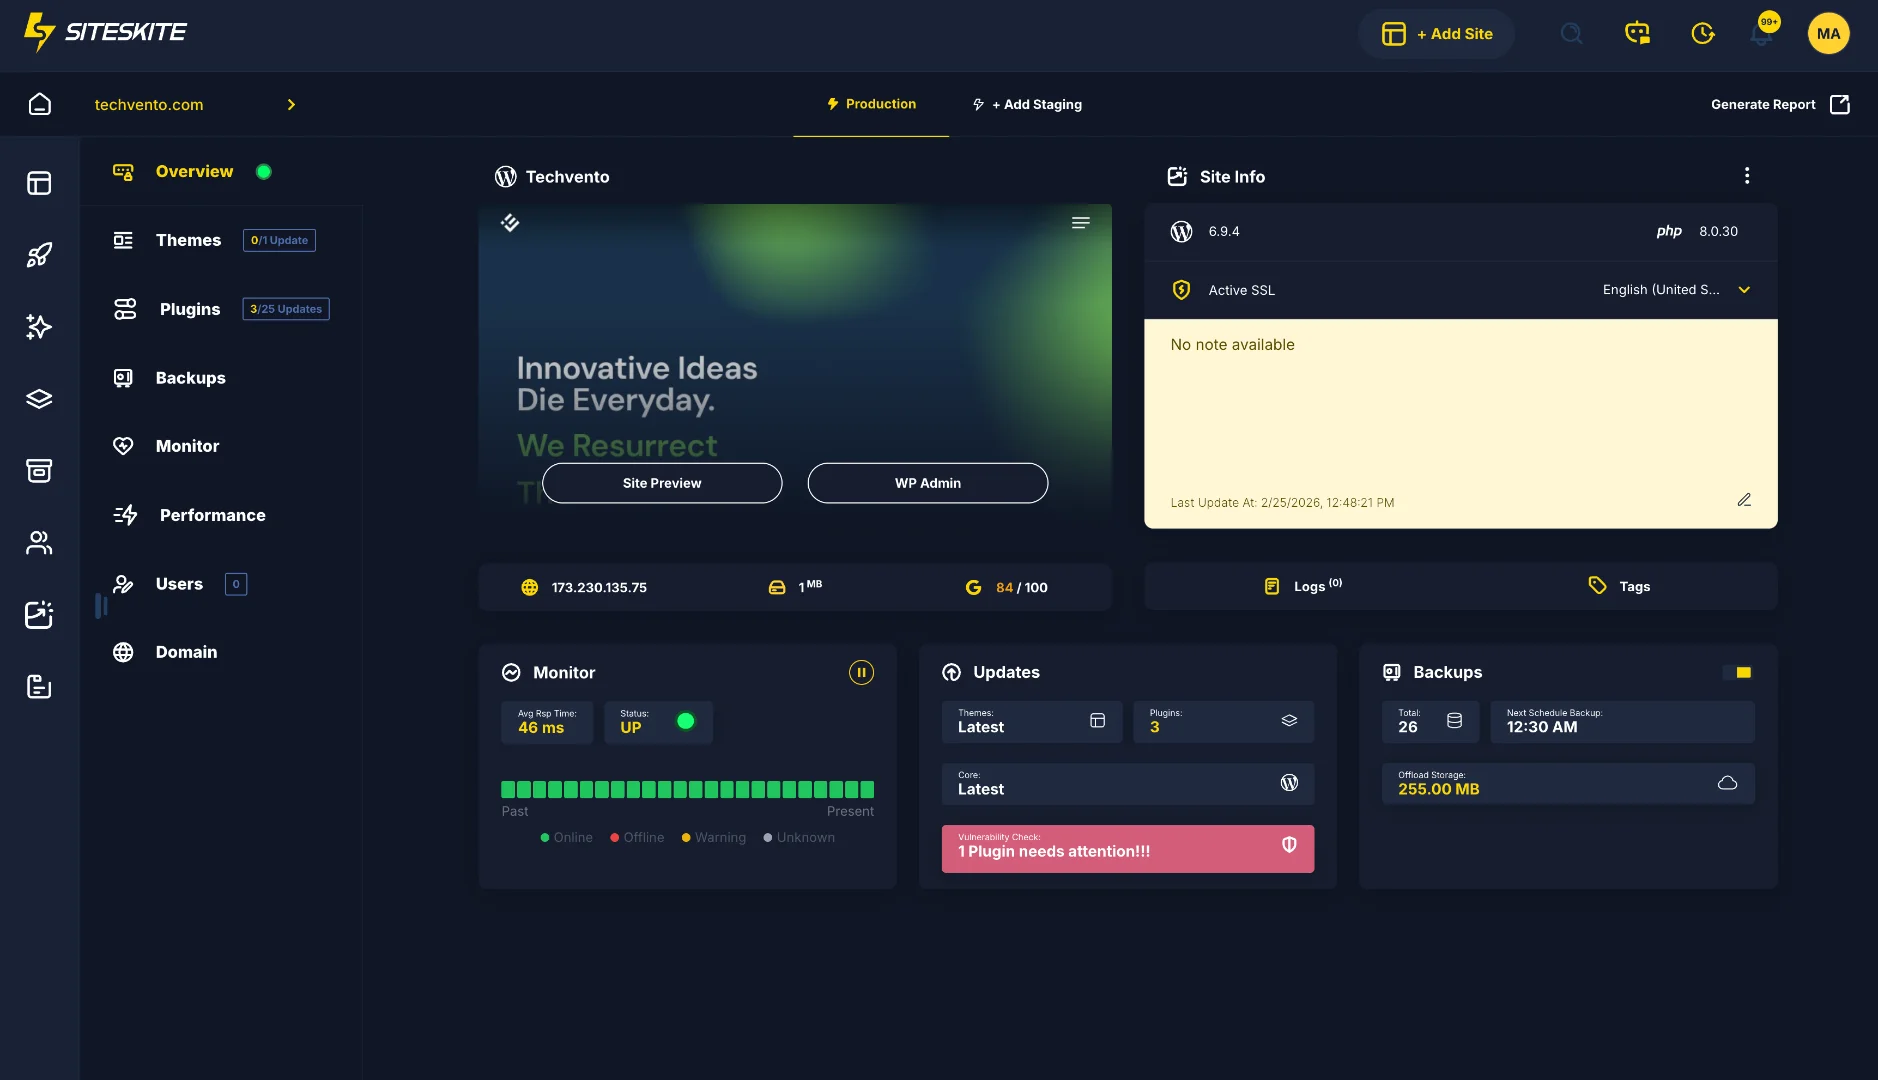Viewport: 1878px width, 1080px height.
Task: Click the + Add Site button
Action: tap(1436, 34)
